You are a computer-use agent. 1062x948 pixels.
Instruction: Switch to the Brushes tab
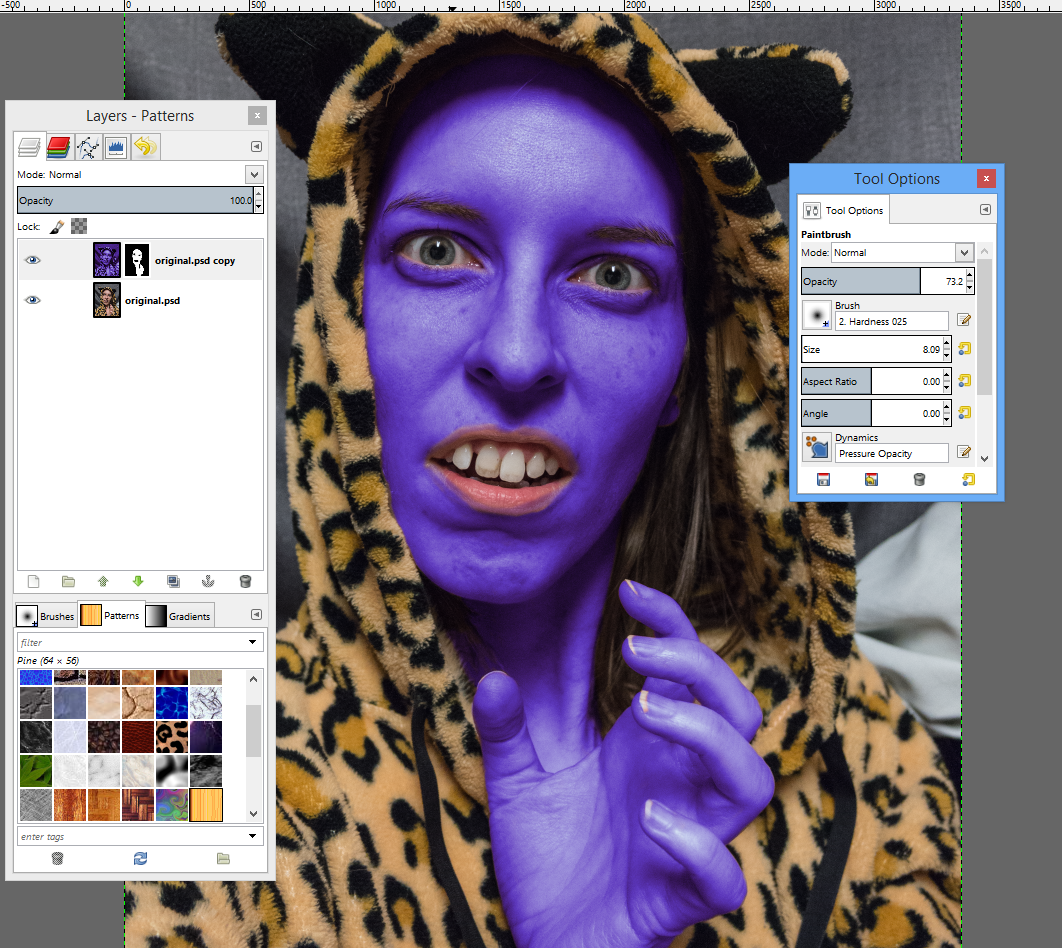click(x=46, y=615)
